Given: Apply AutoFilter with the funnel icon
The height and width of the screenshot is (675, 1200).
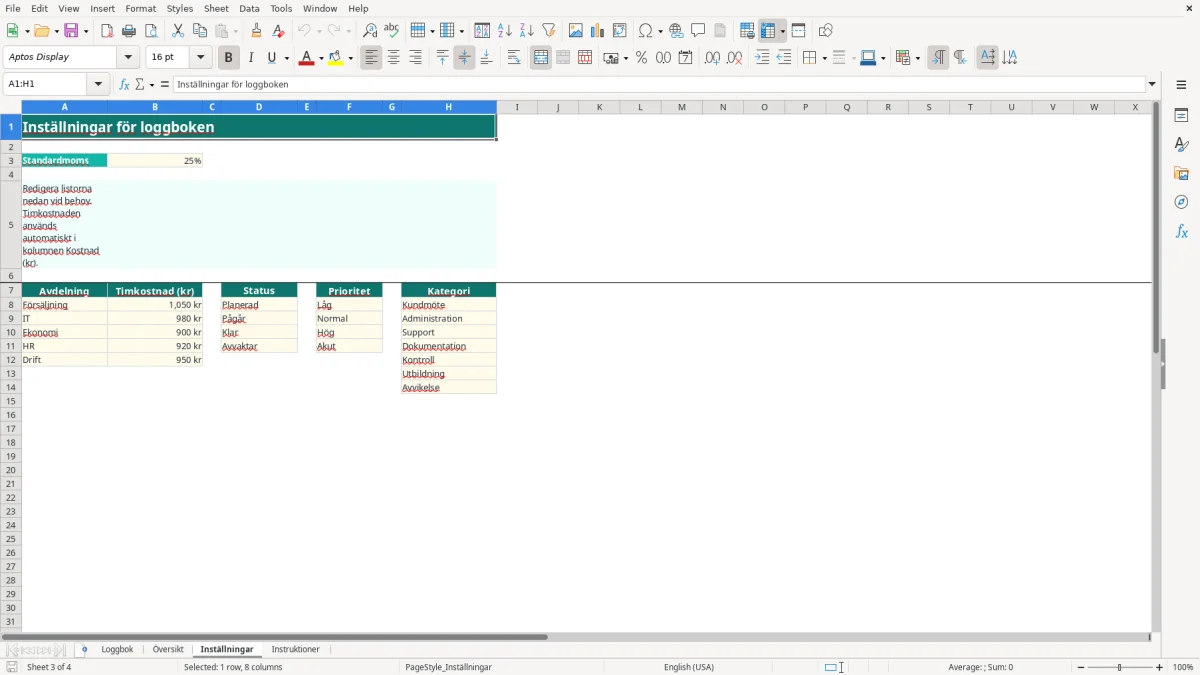Looking at the screenshot, I should point(549,31).
